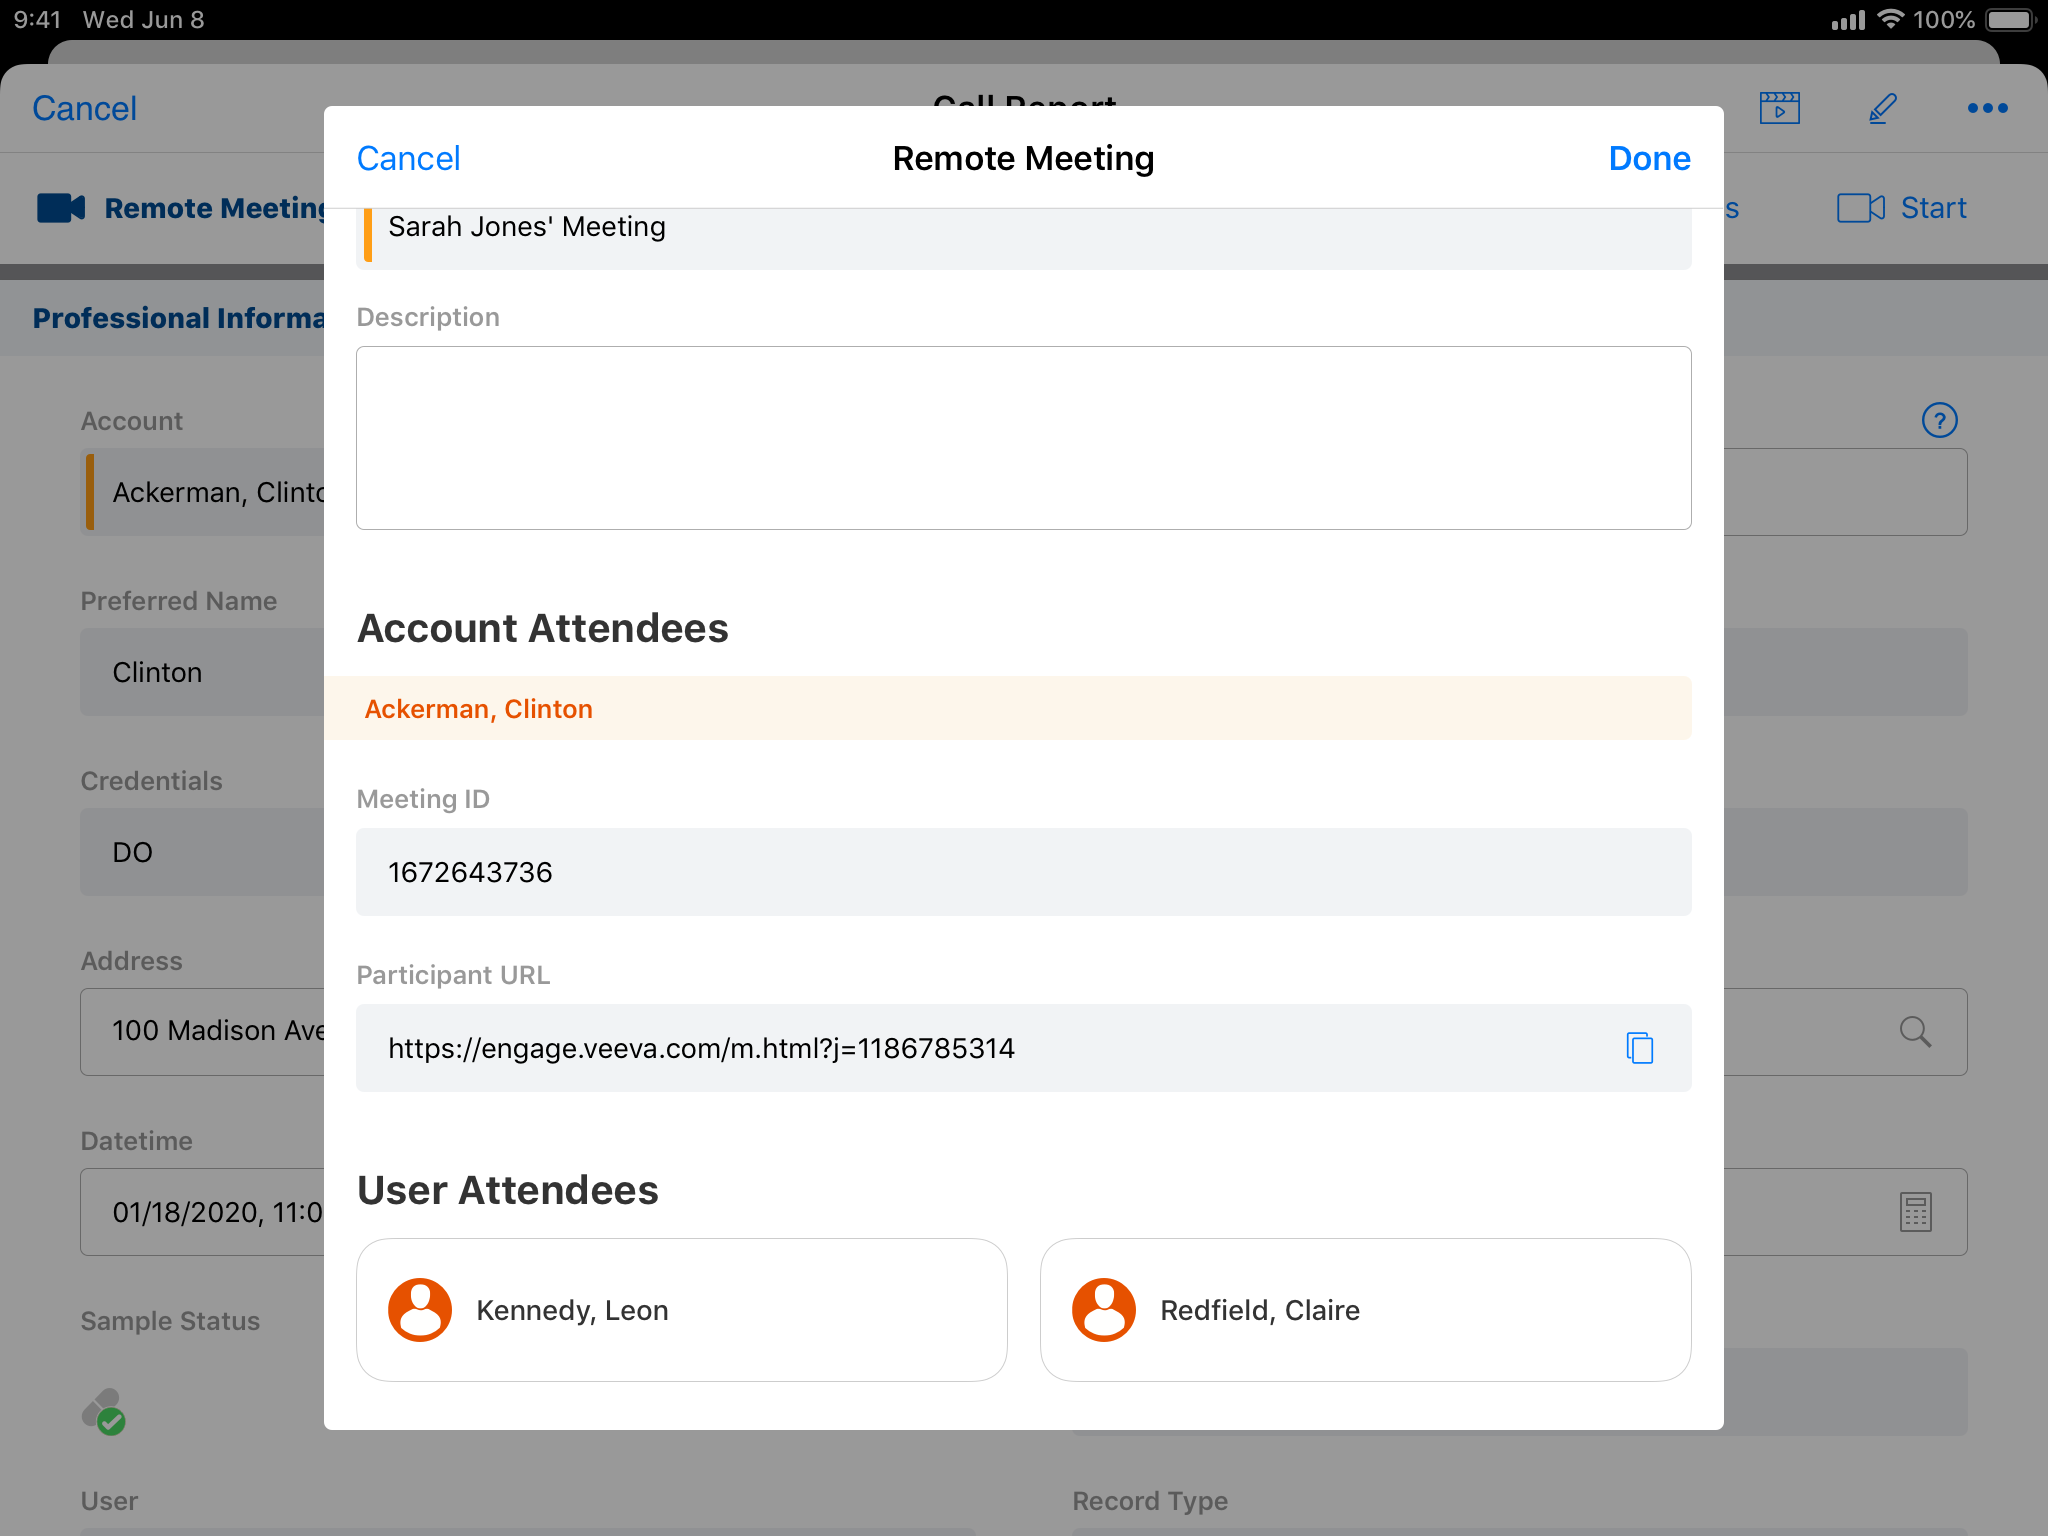
Task: Open the three-dots more options menu
Action: coord(1986,108)
